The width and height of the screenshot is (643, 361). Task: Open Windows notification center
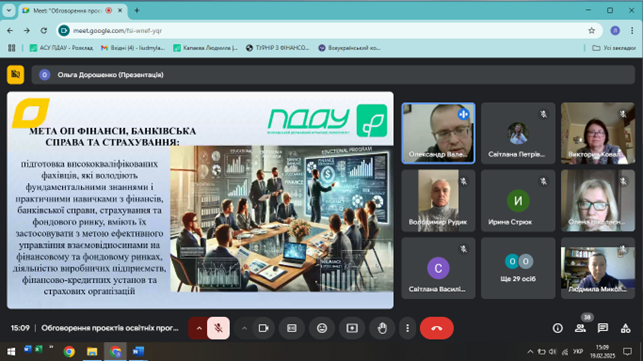627,352
